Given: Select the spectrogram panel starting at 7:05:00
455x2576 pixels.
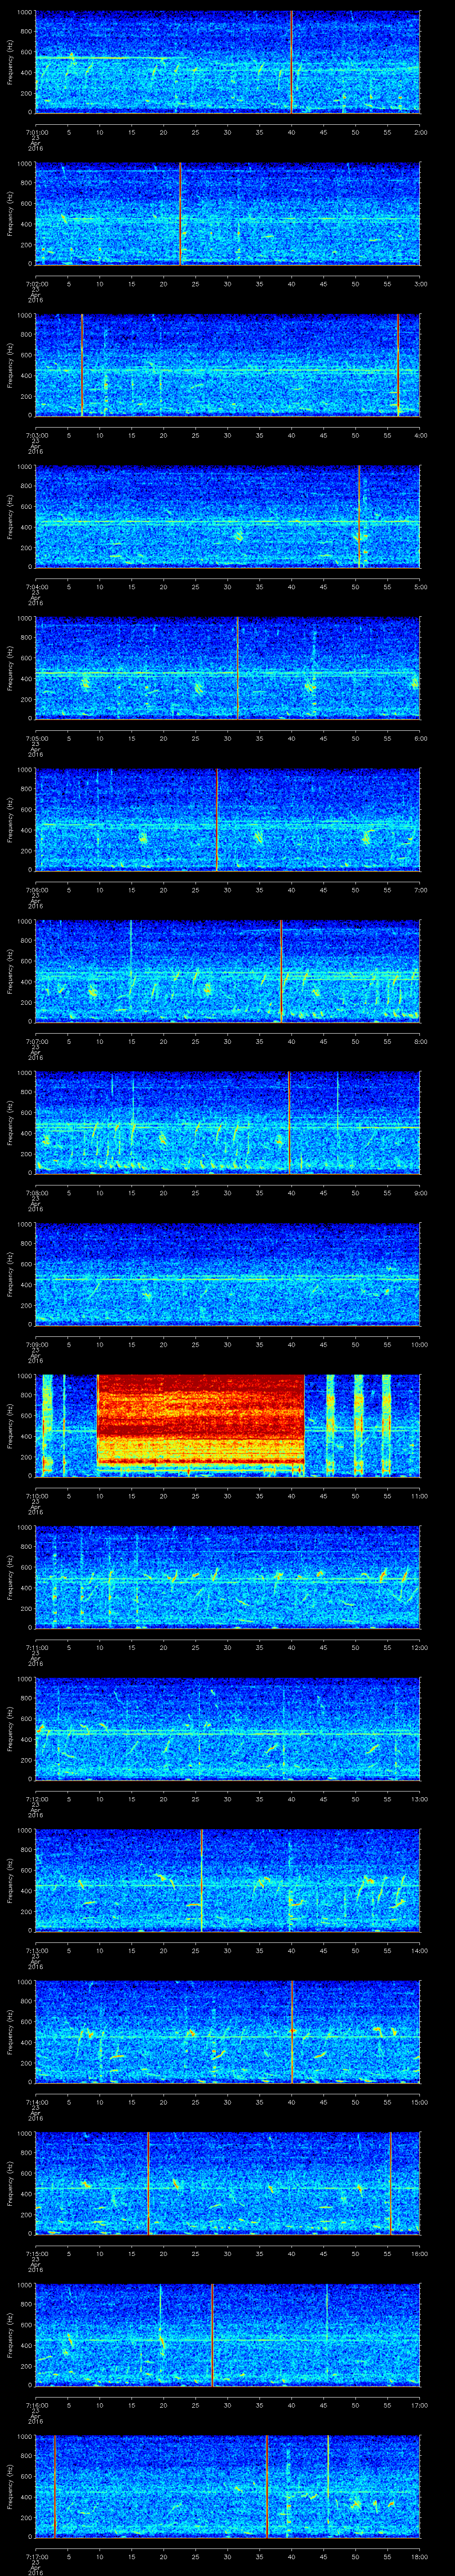Looking at the screenshot, I should 228,668.
